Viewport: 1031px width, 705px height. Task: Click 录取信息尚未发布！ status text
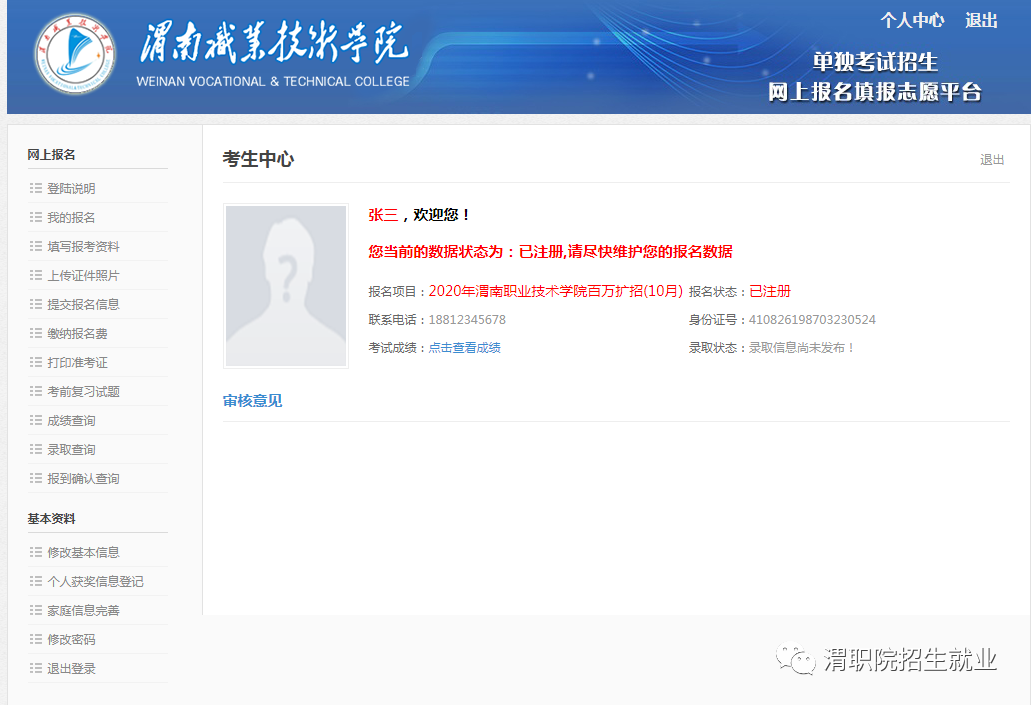point(802,348)
